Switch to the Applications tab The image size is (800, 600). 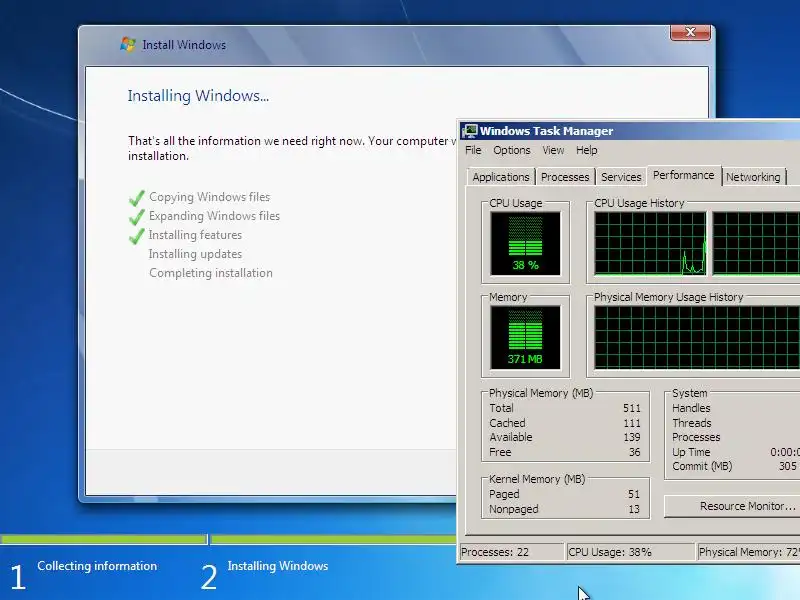coord(501,177)
